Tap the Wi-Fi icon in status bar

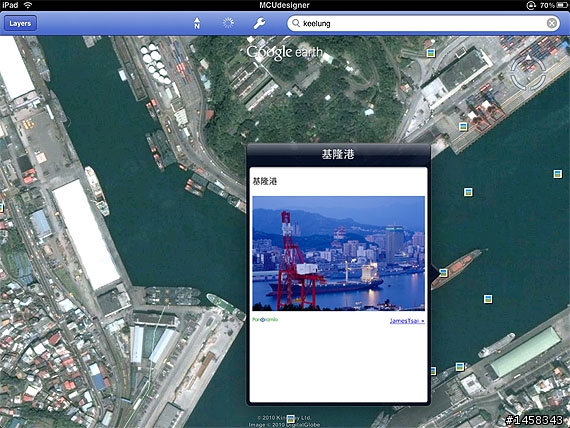coord(27,5)
